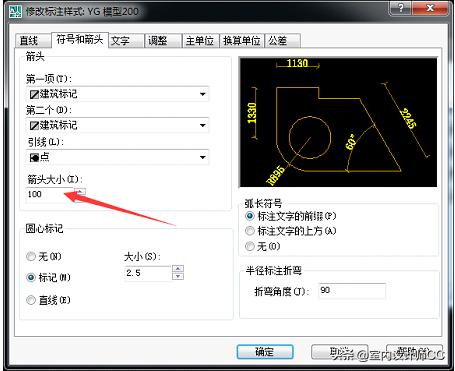Select 标注文字的上方(A) radio button
This screenshot has width=455, height=371.
pos(250,230)
